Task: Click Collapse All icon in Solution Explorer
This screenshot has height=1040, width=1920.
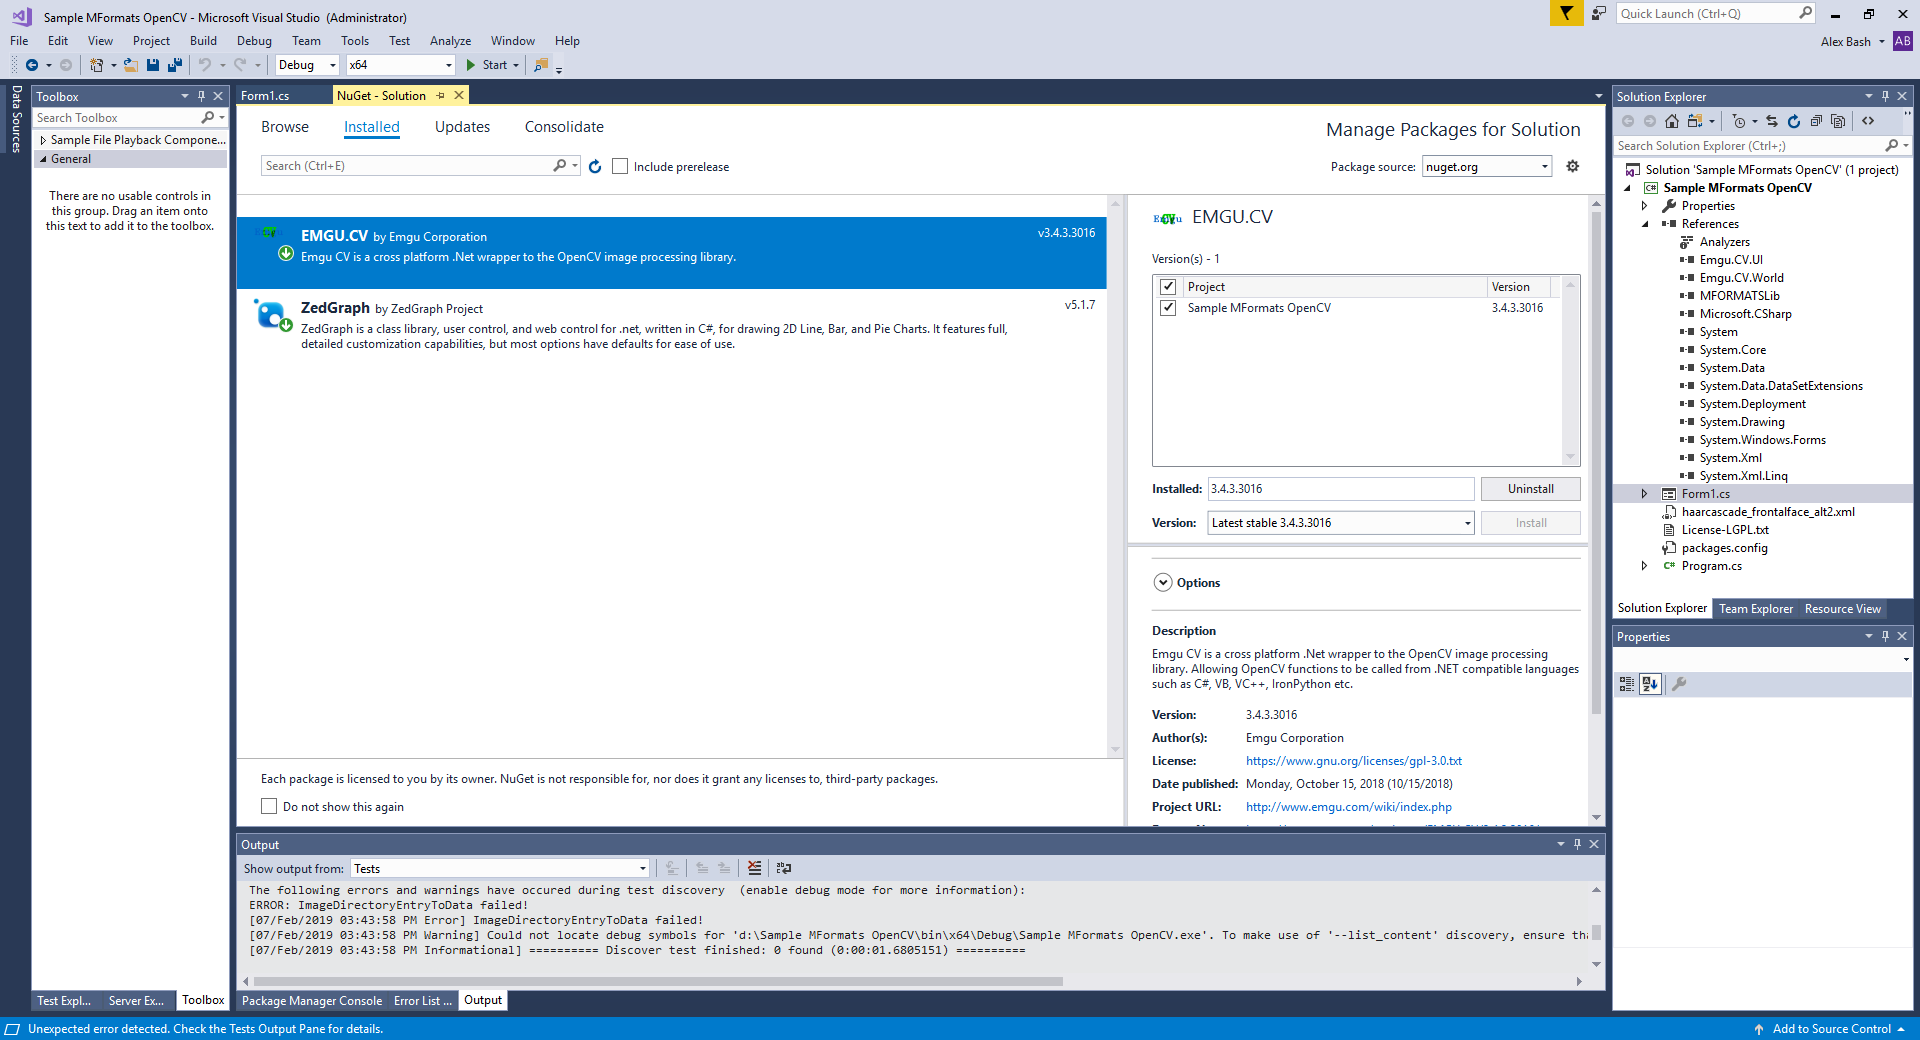Action: pos(1816,121)
